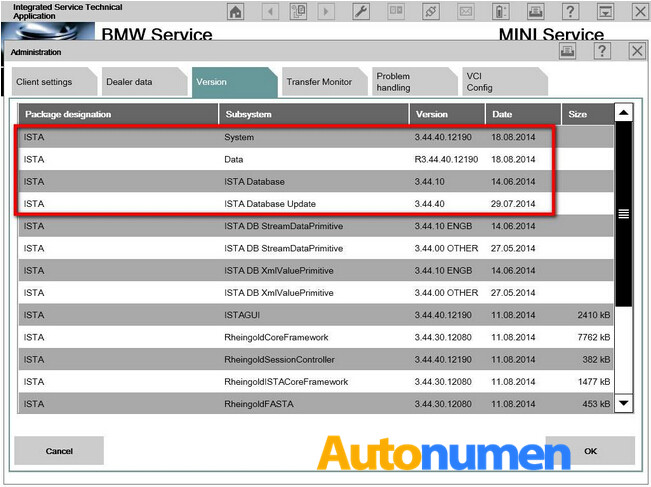Click the Version column header
Image resolution: width=651 pixels, height=487 pixels.
point(448,114)
